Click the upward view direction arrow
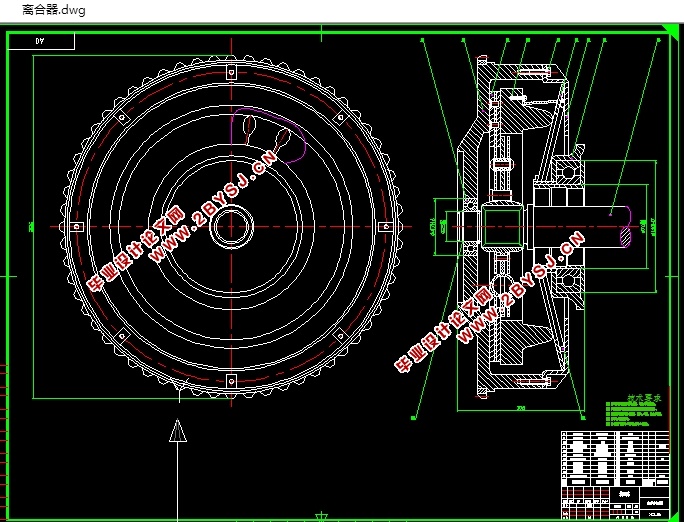684x522 pixels. (x=178, y=430)
